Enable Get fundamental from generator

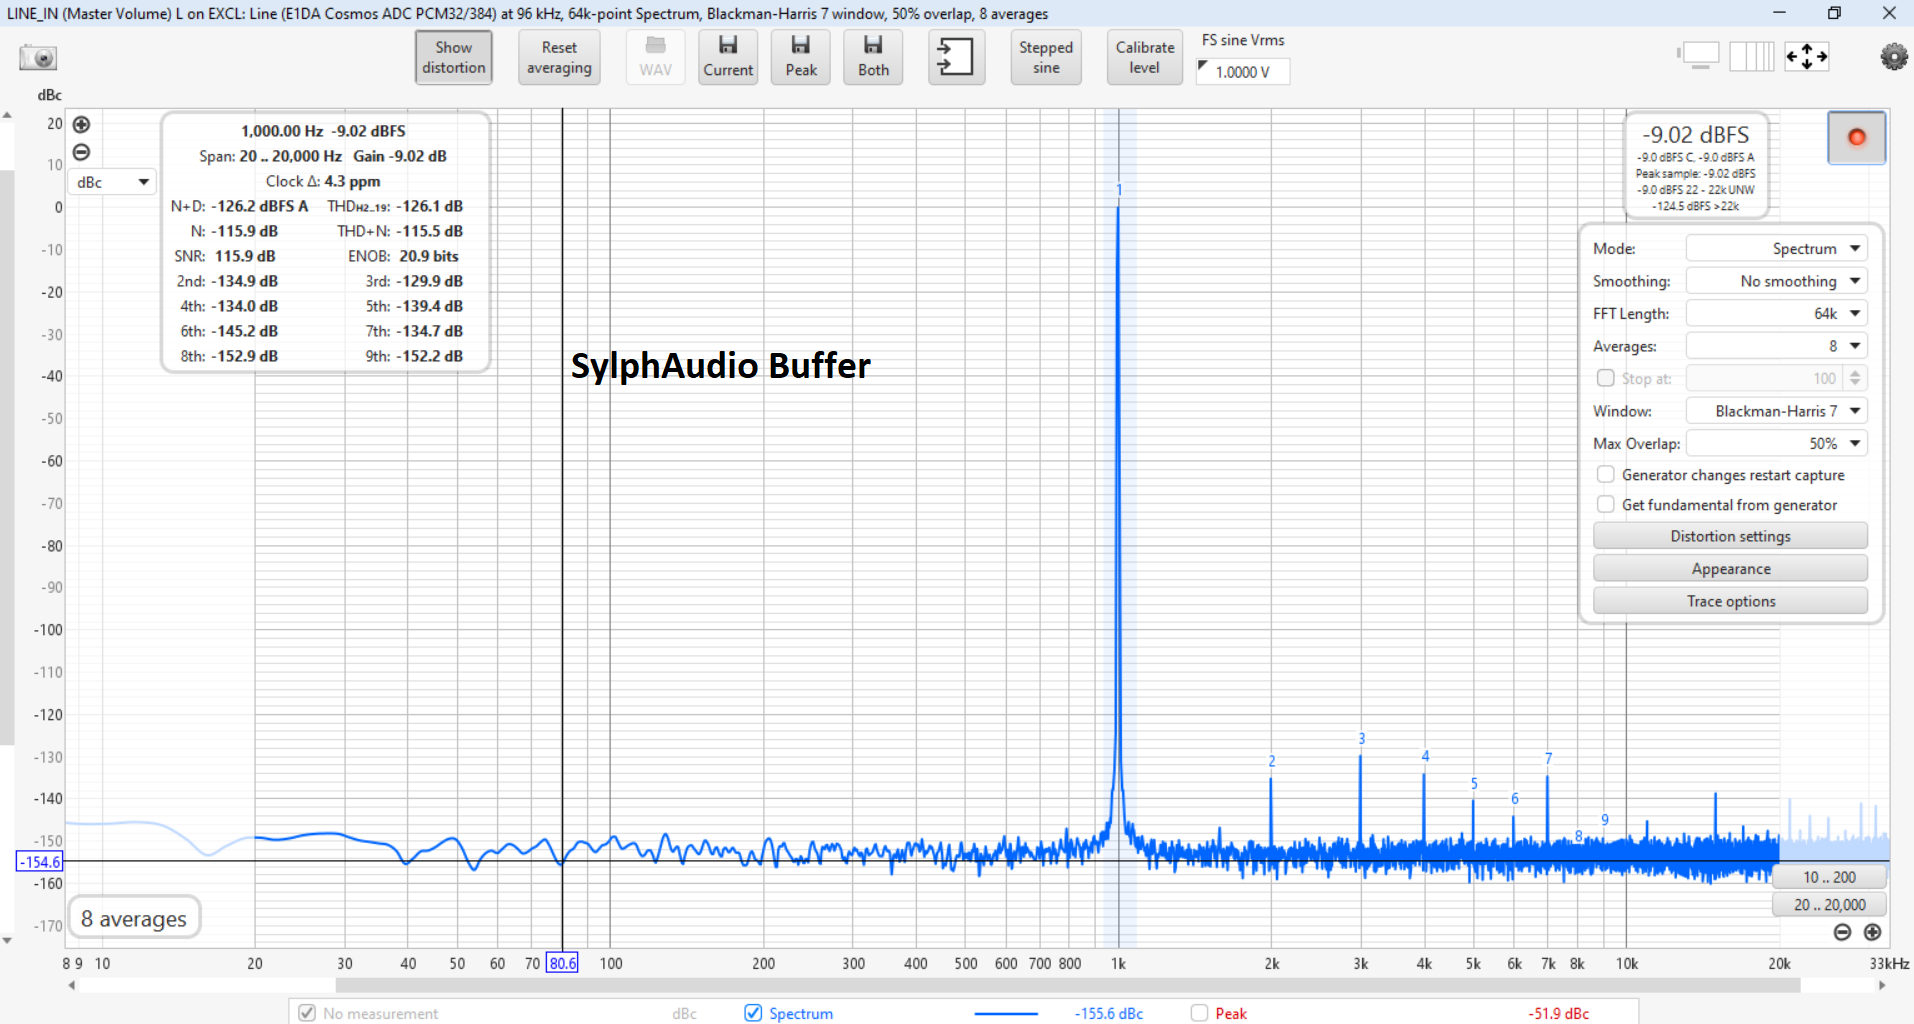[1605, 505]
